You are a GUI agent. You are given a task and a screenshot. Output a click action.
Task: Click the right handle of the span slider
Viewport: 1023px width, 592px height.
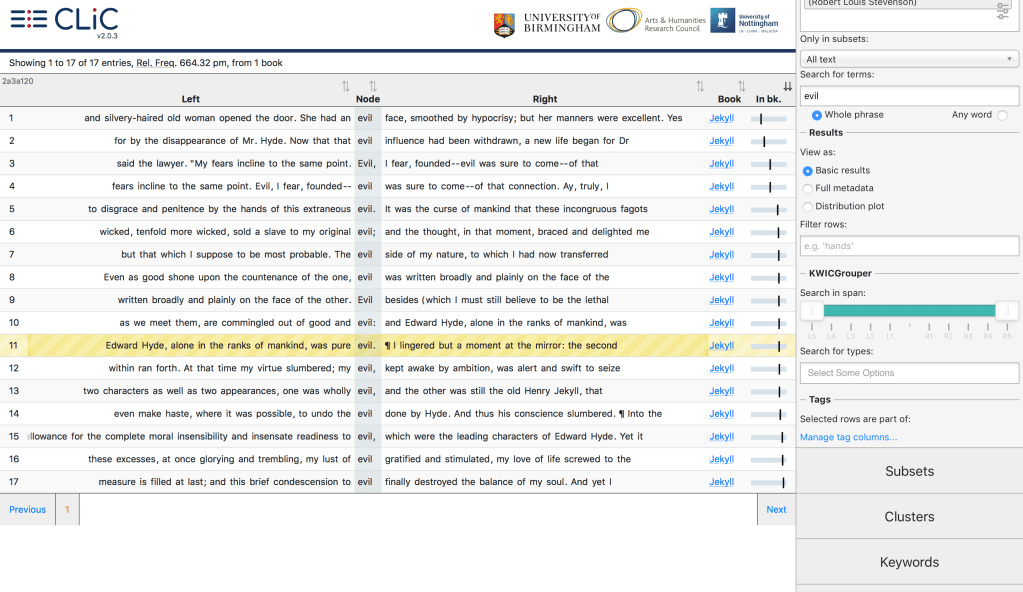point(1006,311)
